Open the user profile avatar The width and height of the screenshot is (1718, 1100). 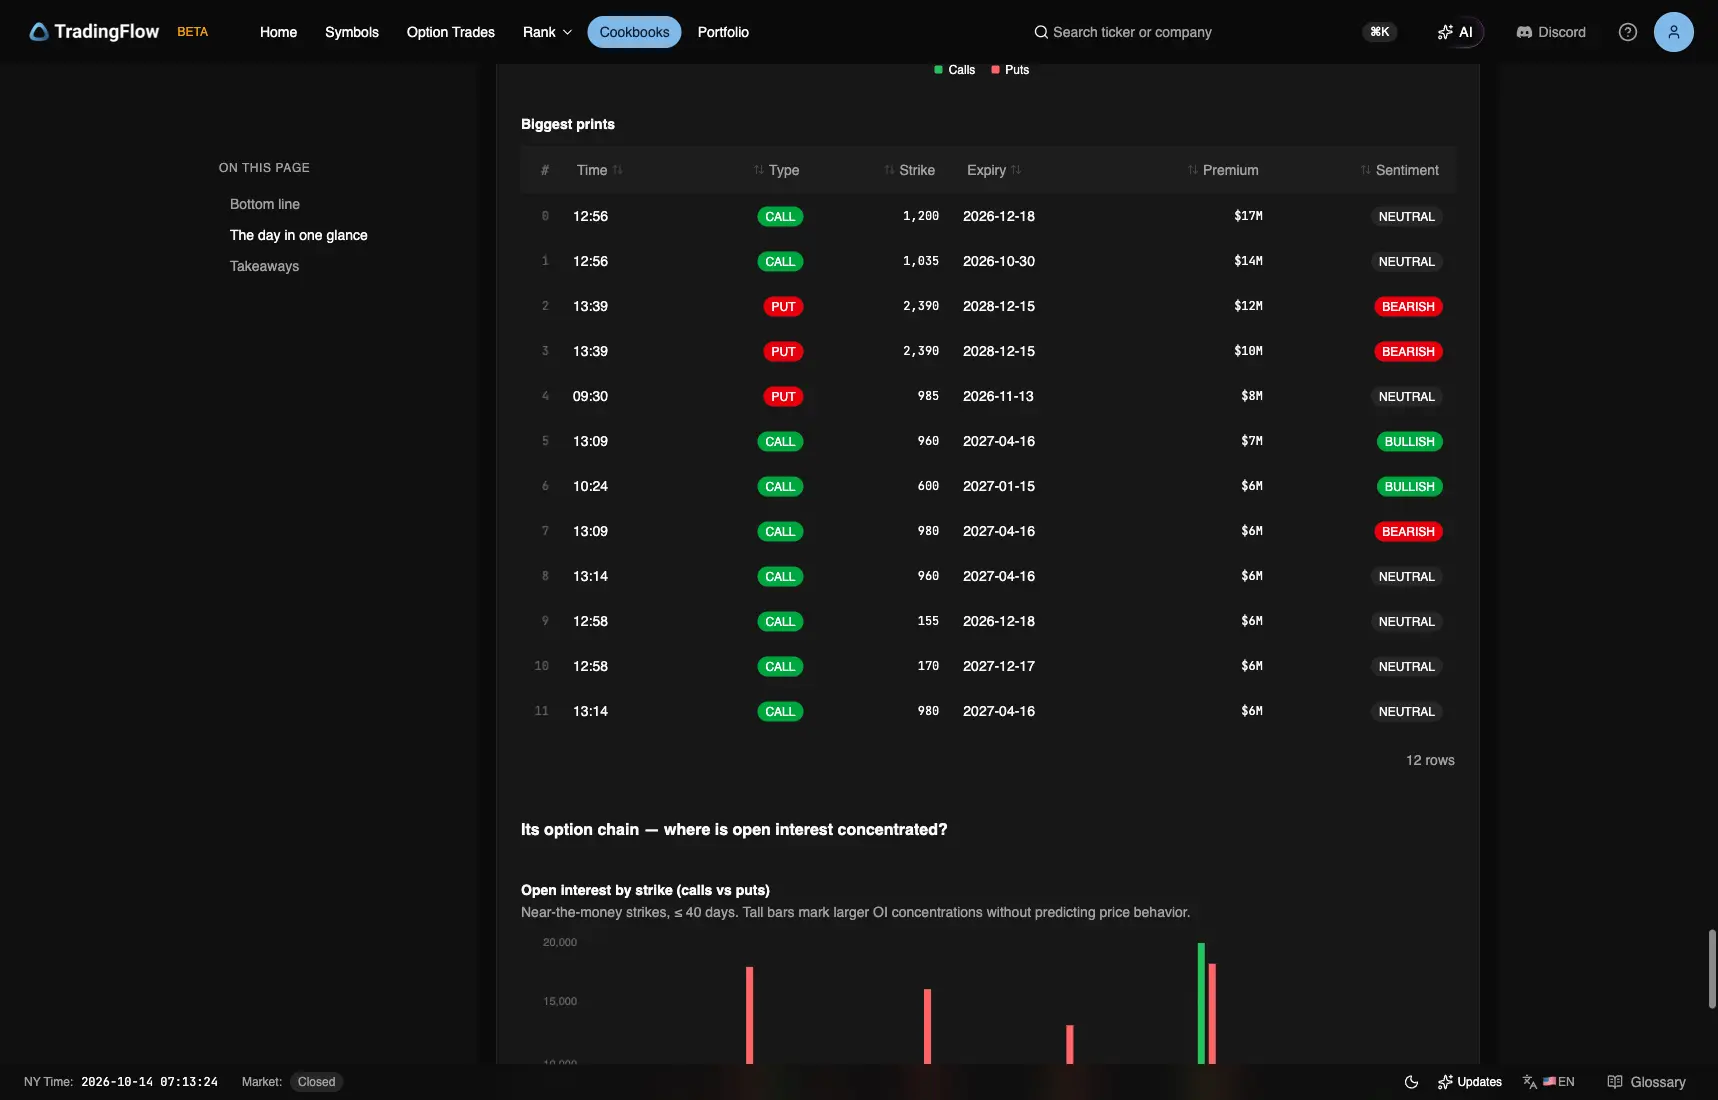click(x=1673, y=32)
